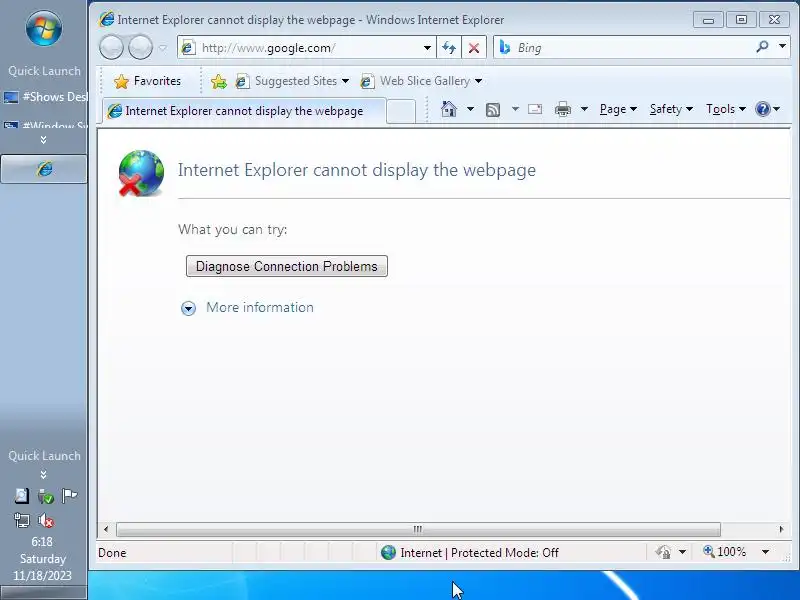Screen dimensions: 800x600
Task: Click the privacy/security status bar icon
Action: click(663, 553)
